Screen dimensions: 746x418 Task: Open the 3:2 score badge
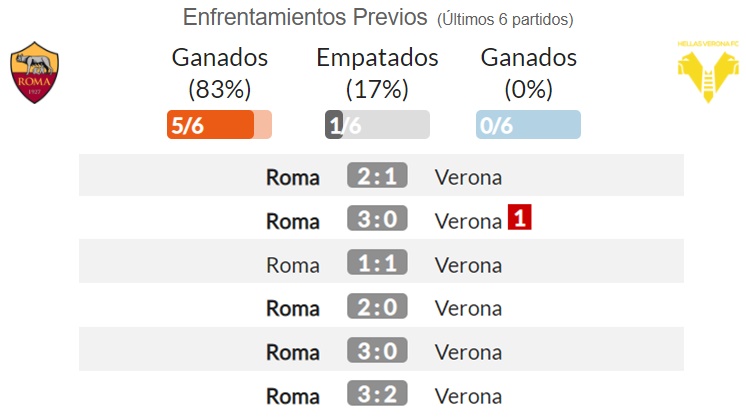(377, 394)
